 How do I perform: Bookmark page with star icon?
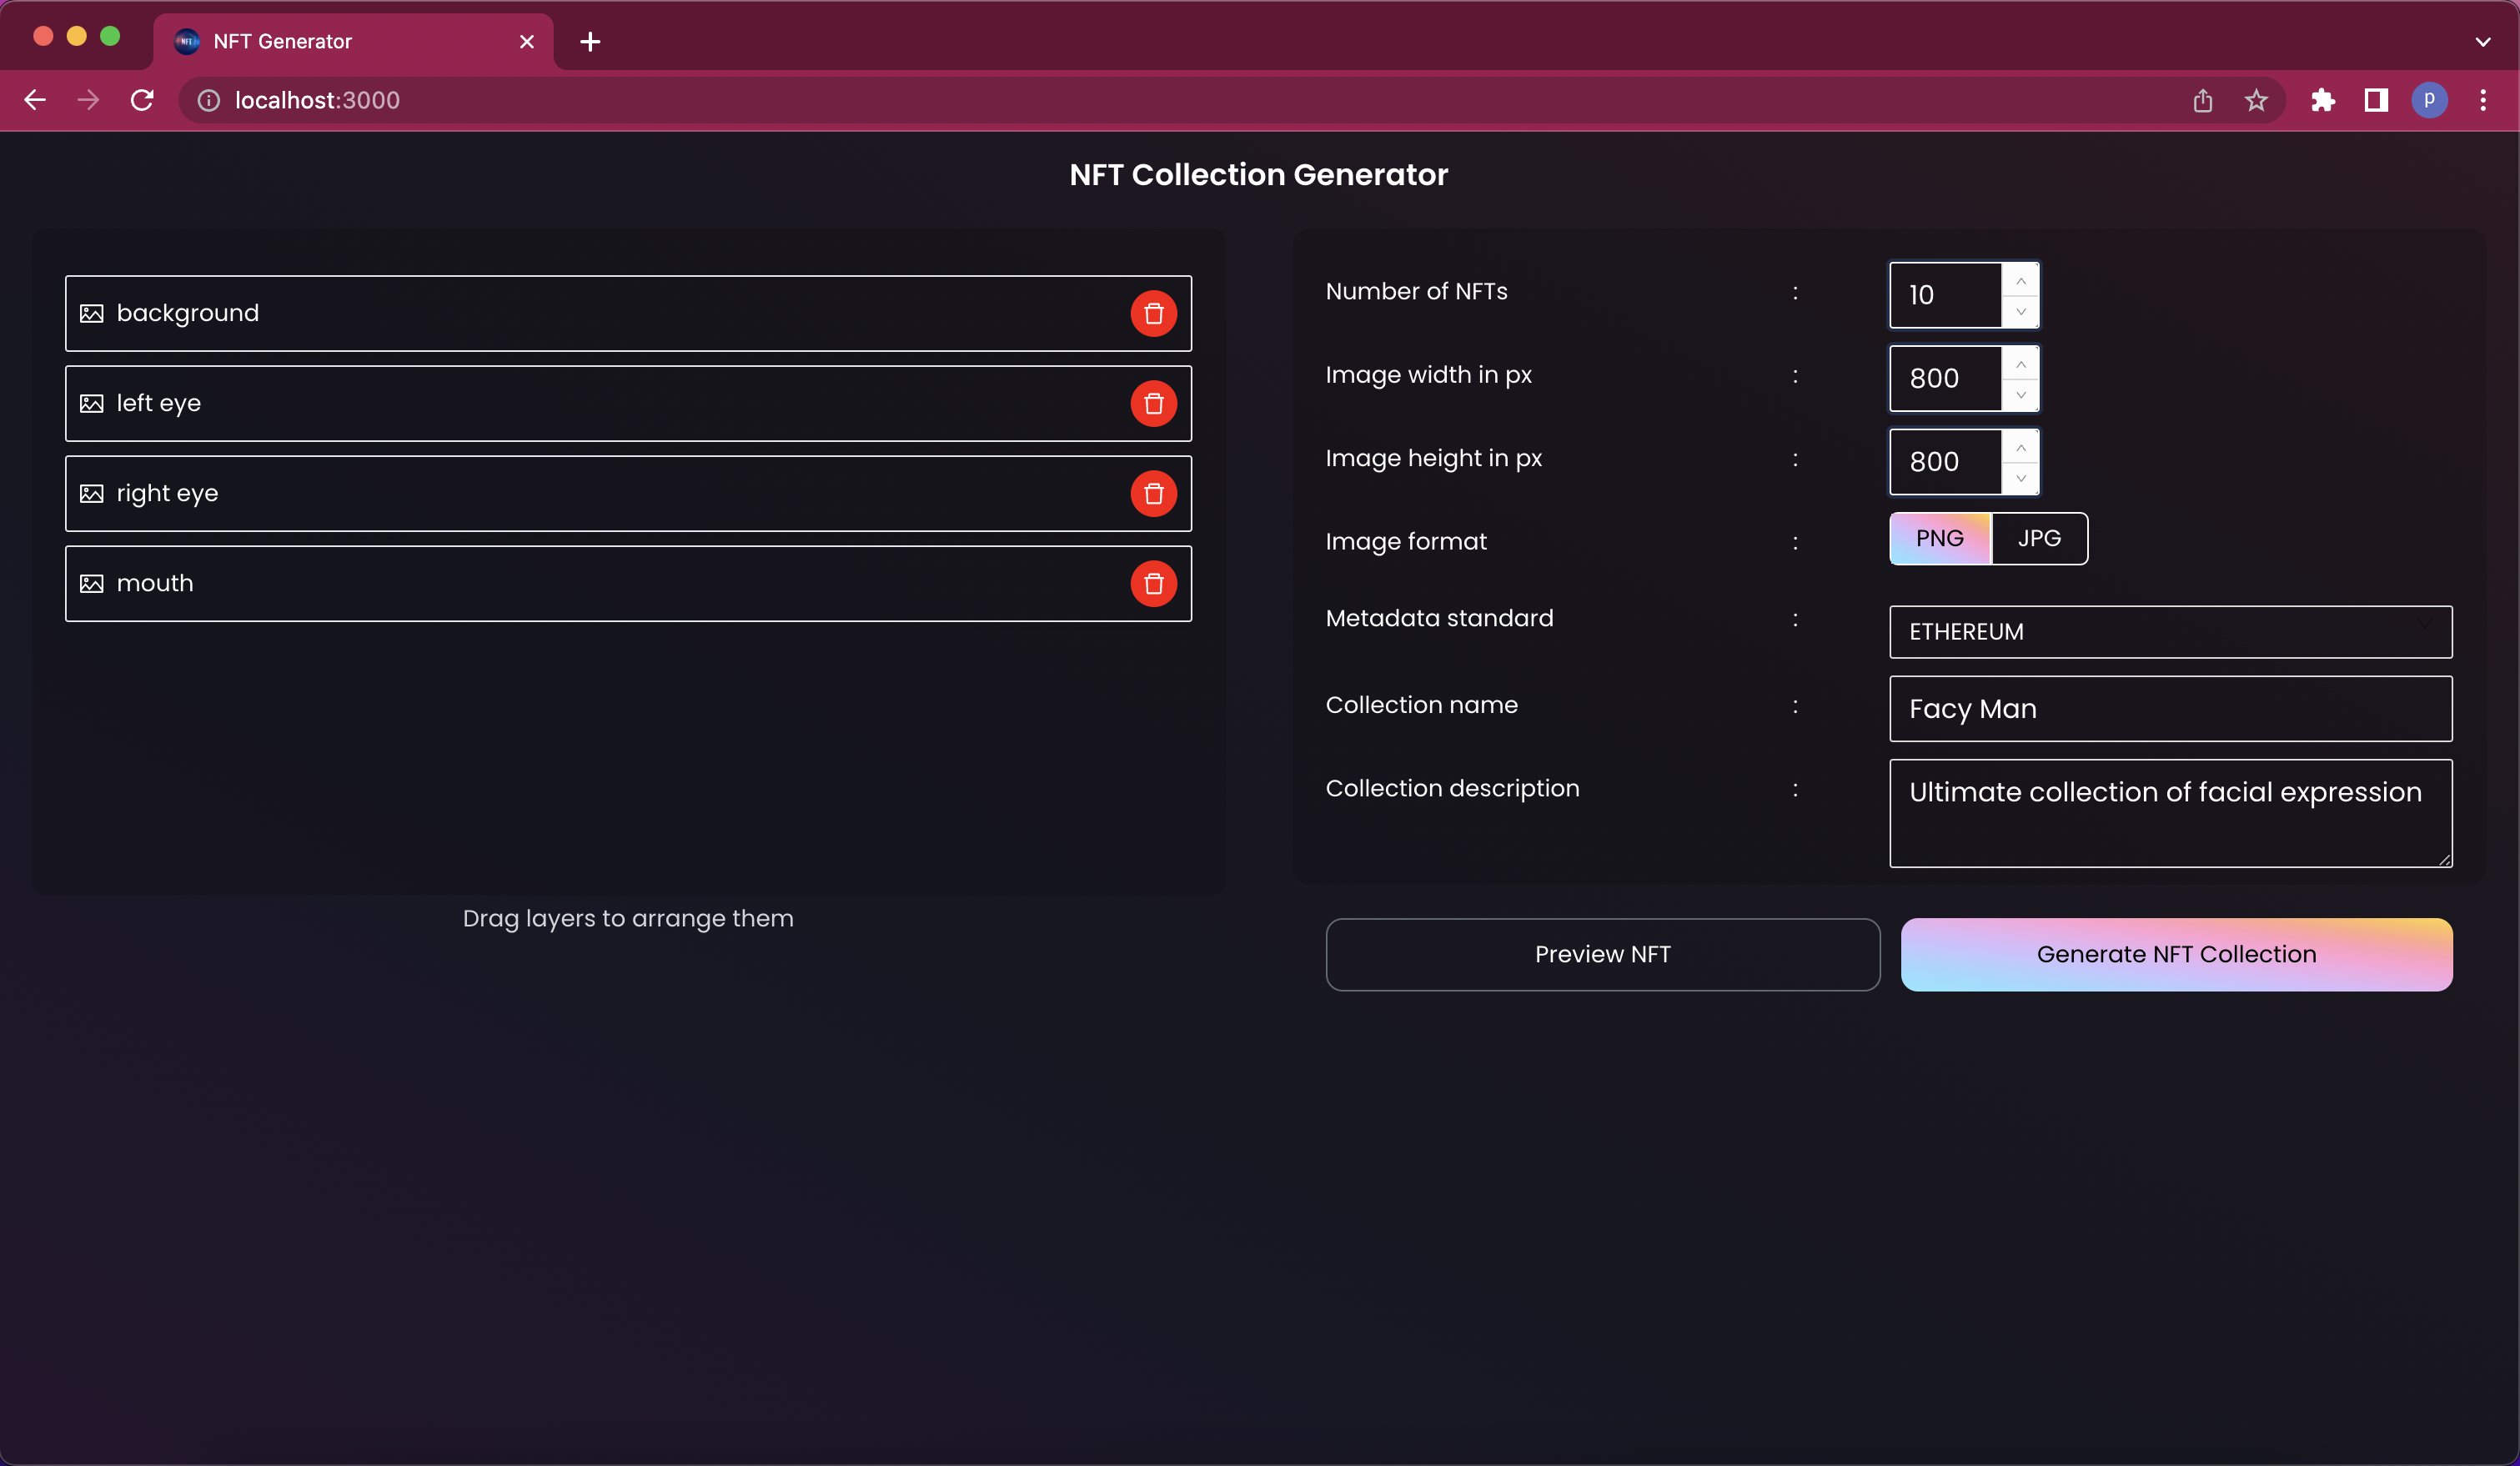click(x=2256, y=100)
